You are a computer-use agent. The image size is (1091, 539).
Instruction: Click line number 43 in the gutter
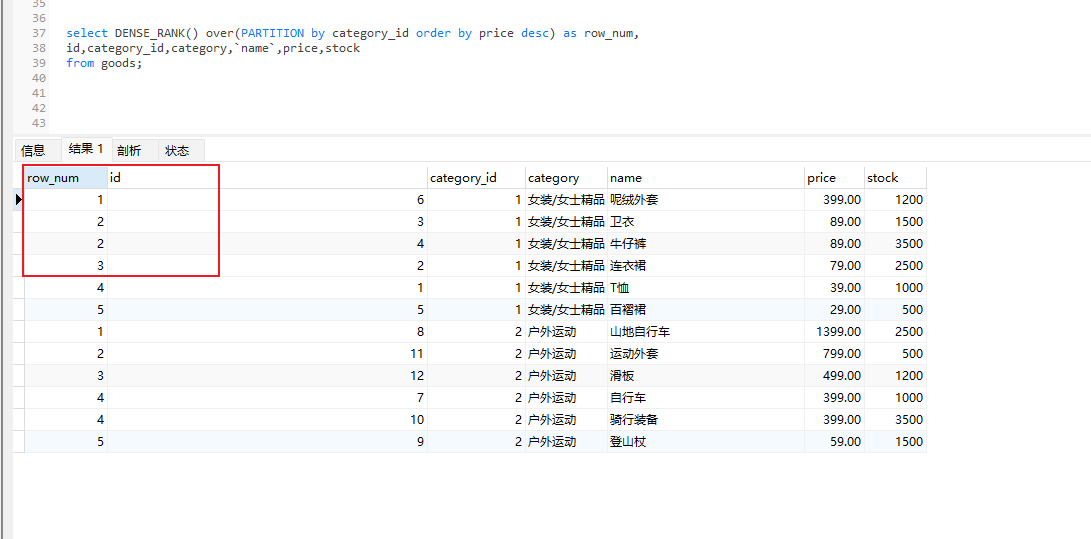(39, 123)
